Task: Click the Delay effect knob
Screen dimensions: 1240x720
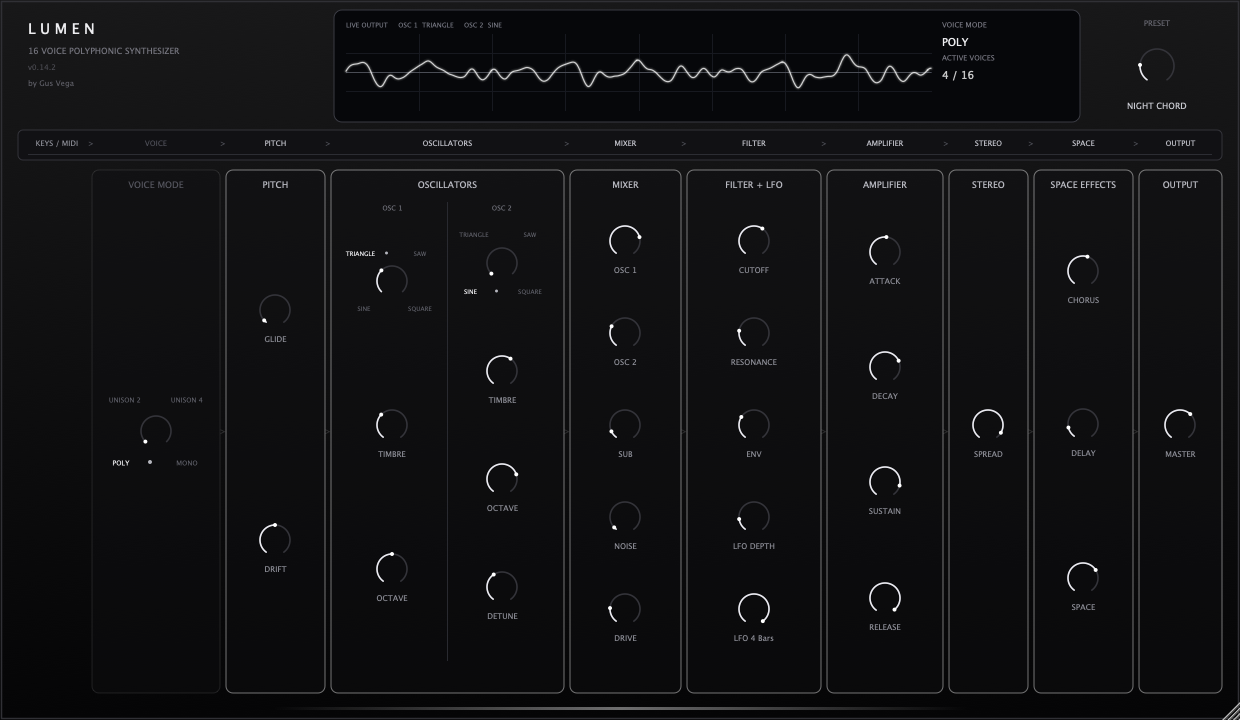Action: (x=1083, y=424)
